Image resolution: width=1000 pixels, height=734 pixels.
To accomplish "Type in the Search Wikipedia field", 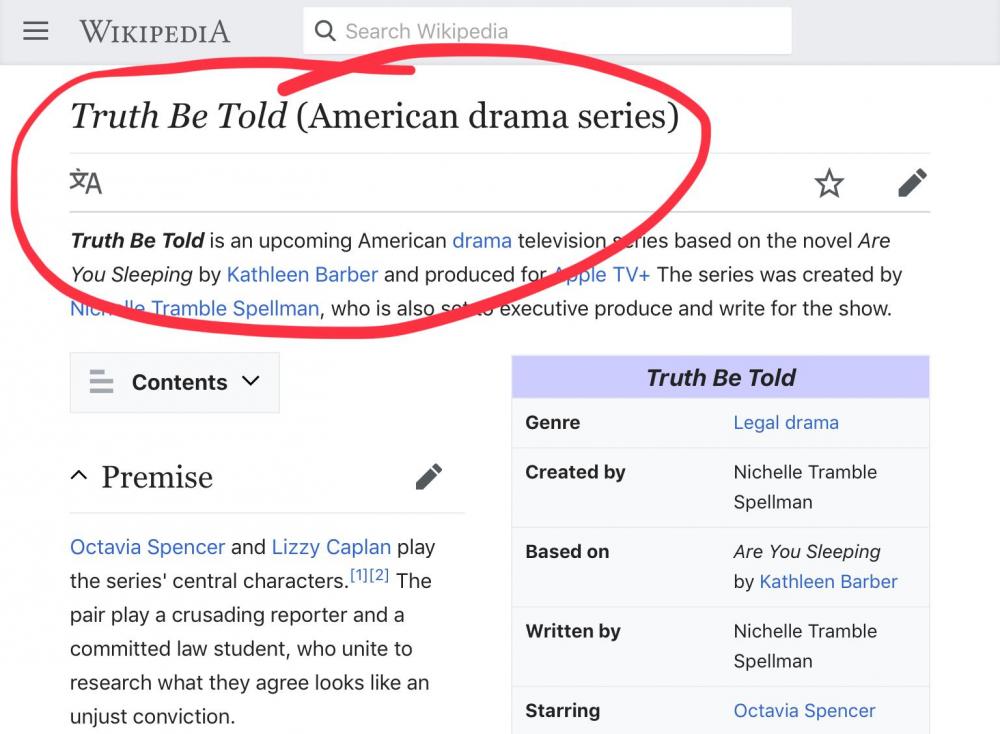I will point(560,31).
